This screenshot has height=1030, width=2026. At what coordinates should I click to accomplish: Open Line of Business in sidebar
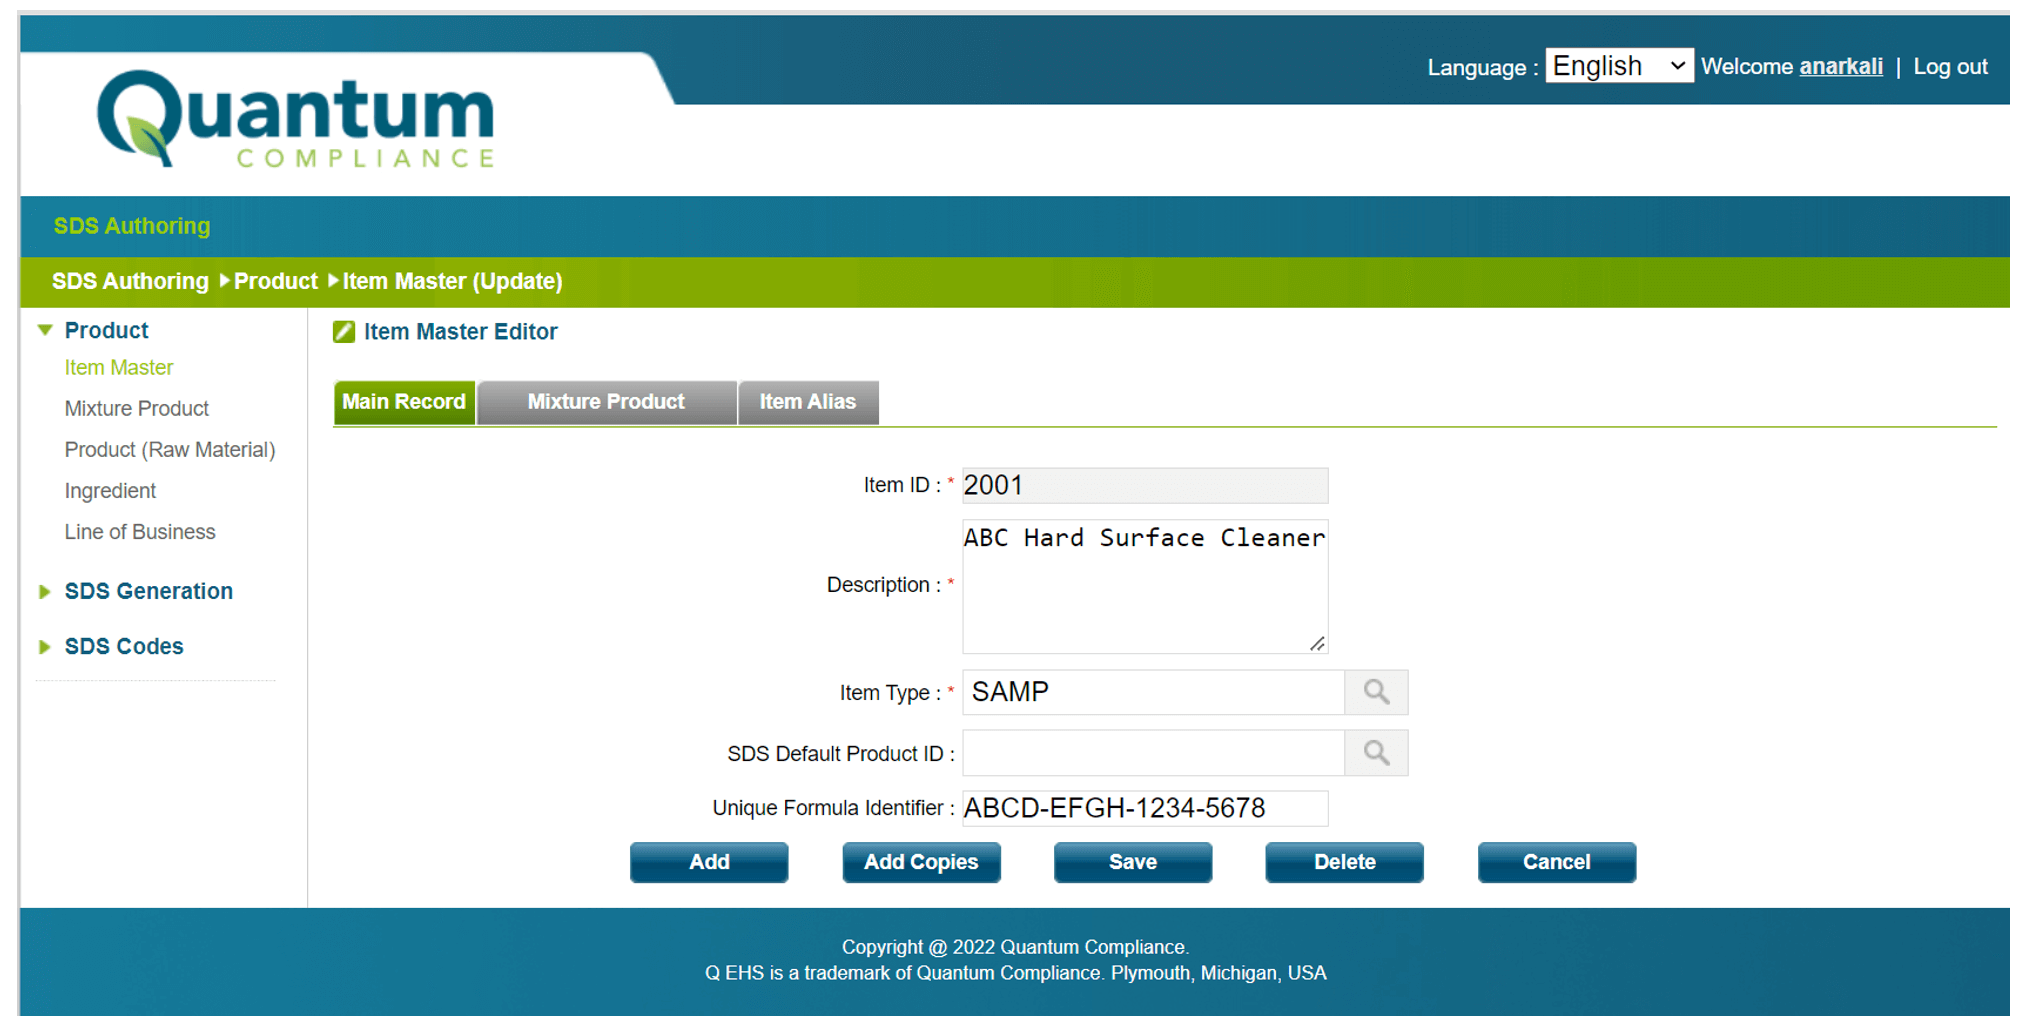(140, 531)
